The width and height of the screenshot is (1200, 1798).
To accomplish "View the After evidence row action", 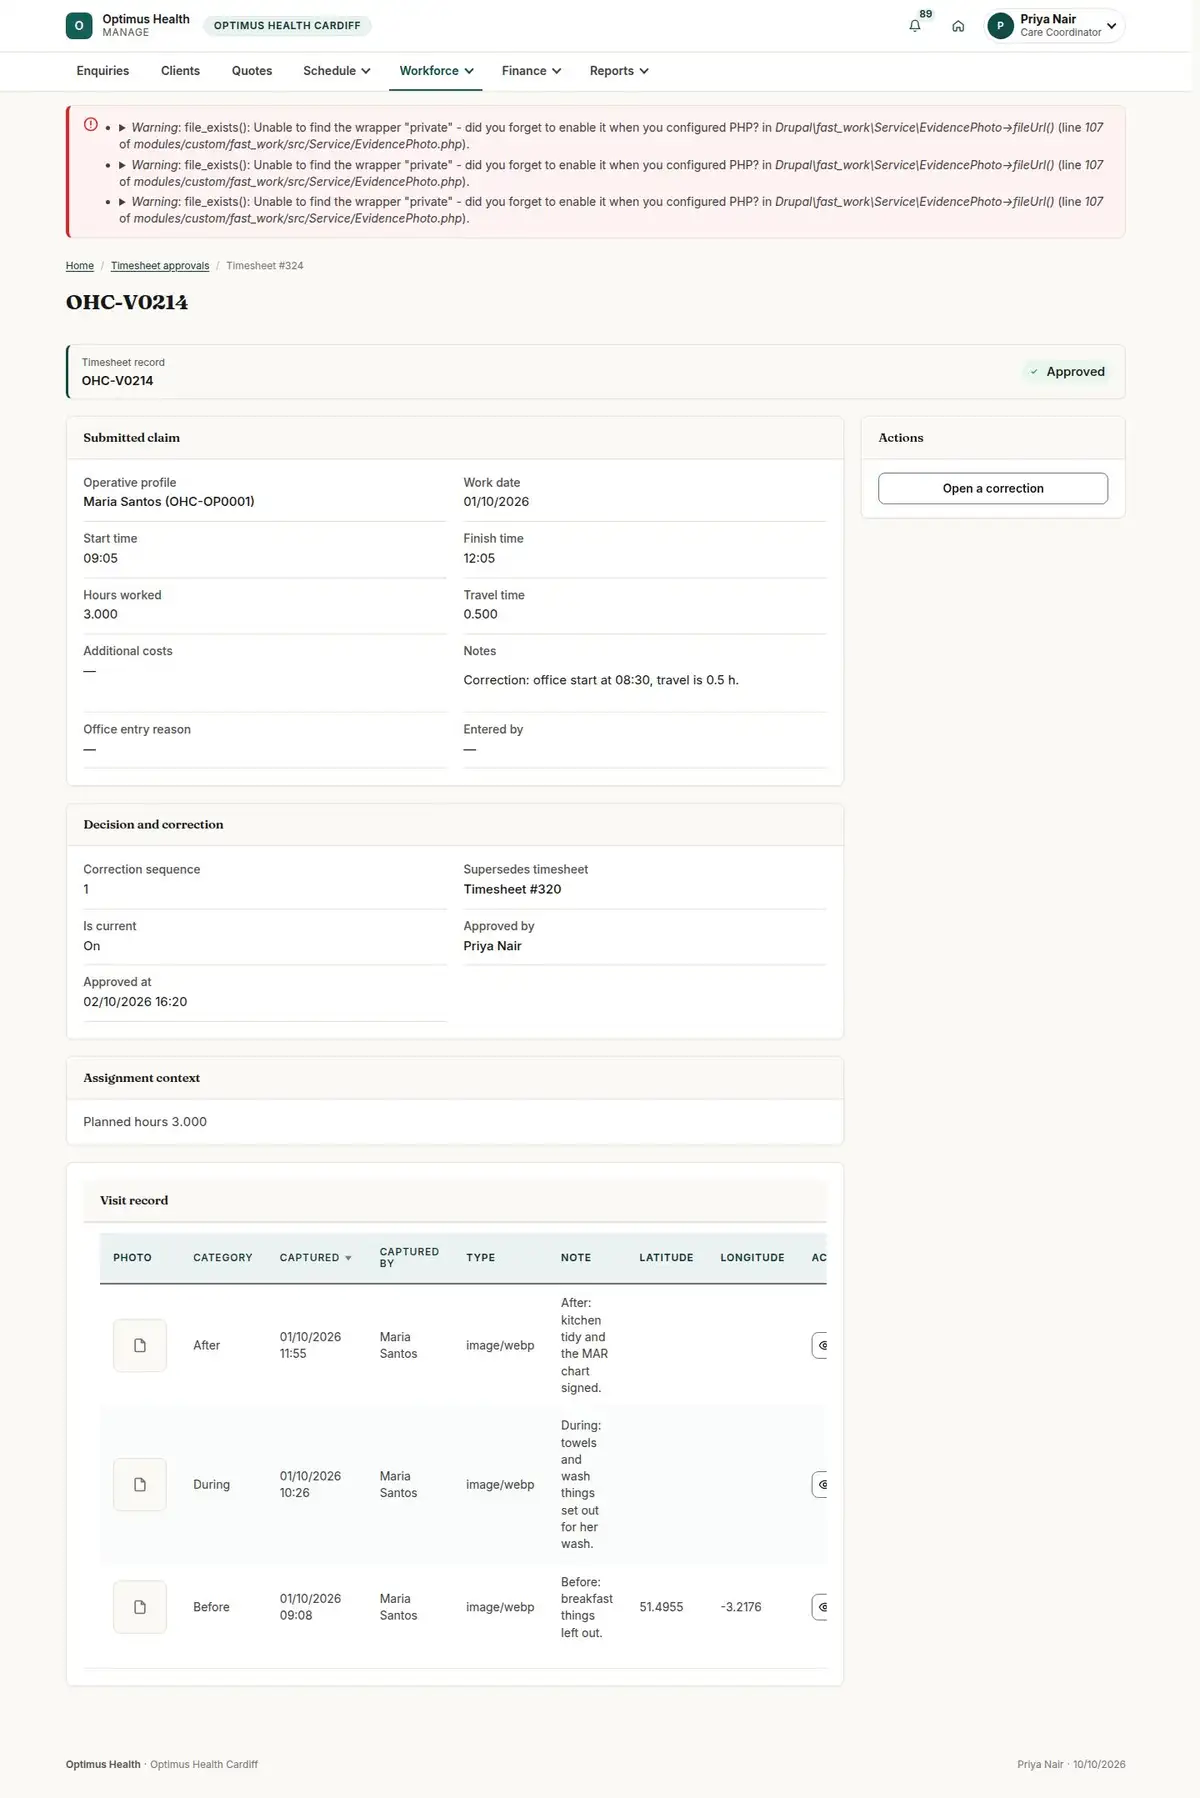I will pos(820,1345).
